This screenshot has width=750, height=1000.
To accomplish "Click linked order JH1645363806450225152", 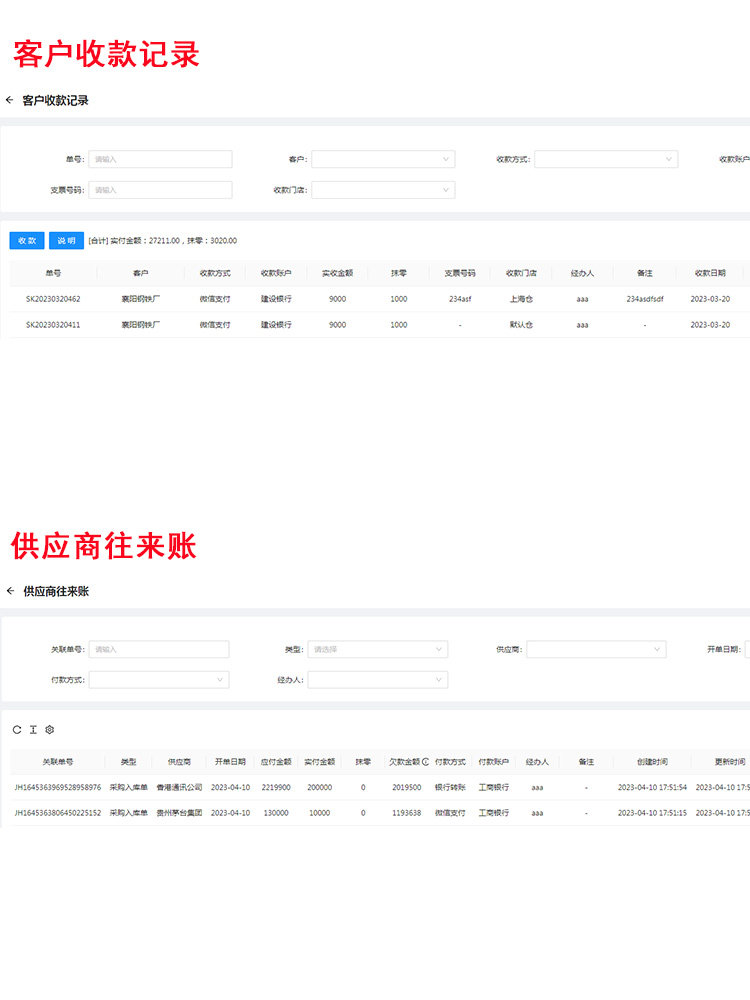I will (x=58, y=813).
